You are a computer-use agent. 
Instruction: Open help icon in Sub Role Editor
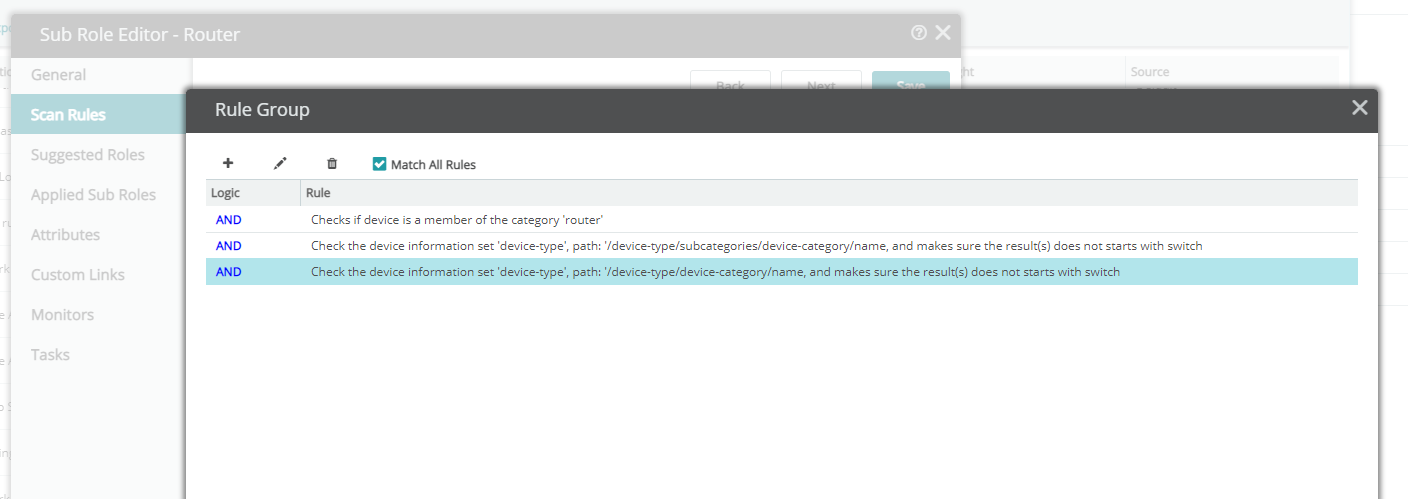[919, 33]
